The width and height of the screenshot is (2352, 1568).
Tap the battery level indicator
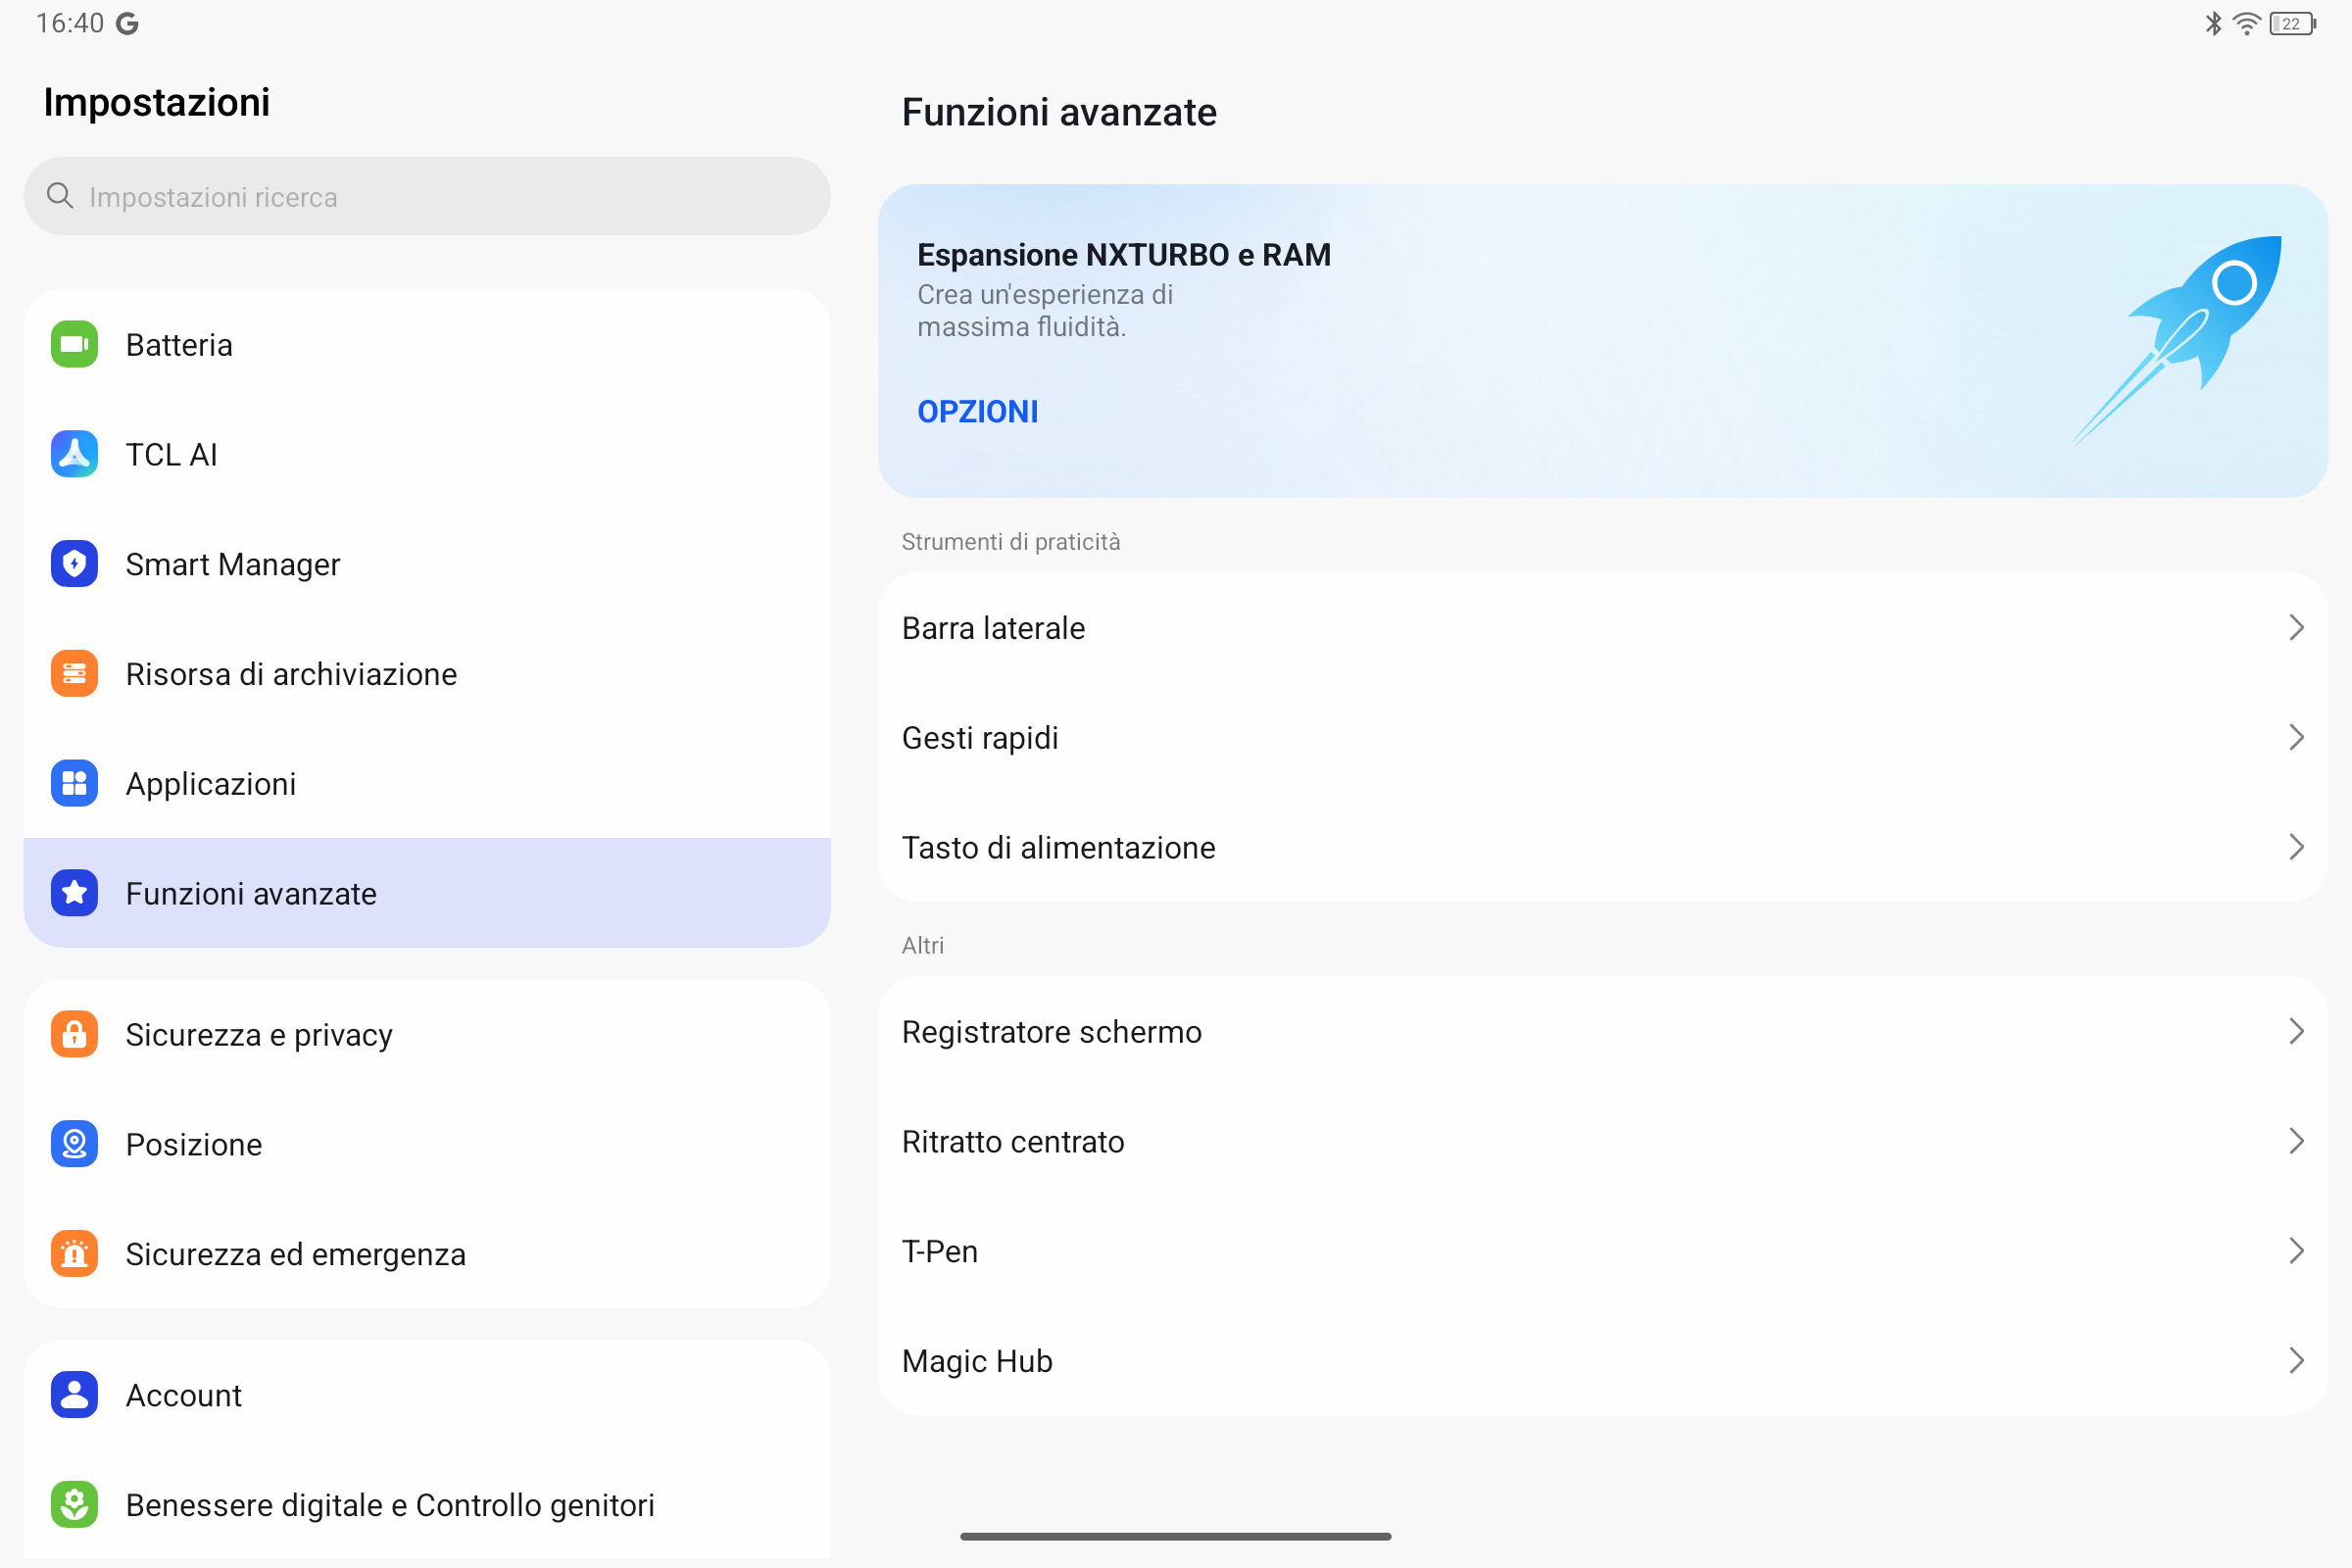(x=2293, y=23)
